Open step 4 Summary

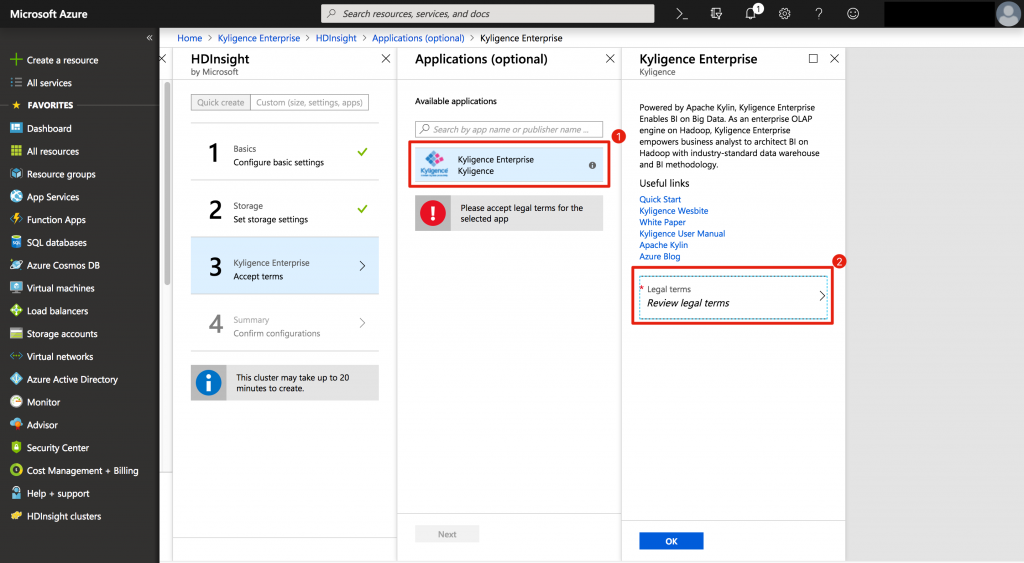click(x=285, y=324)
